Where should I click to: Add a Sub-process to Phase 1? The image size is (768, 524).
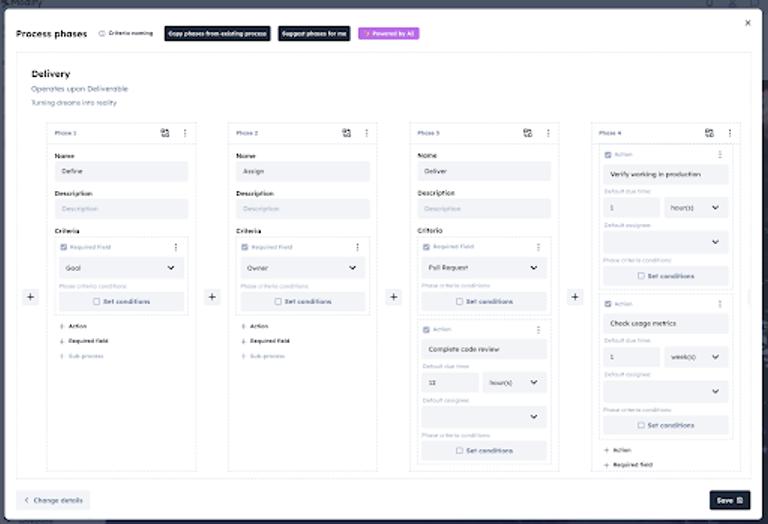coord(81,356)
